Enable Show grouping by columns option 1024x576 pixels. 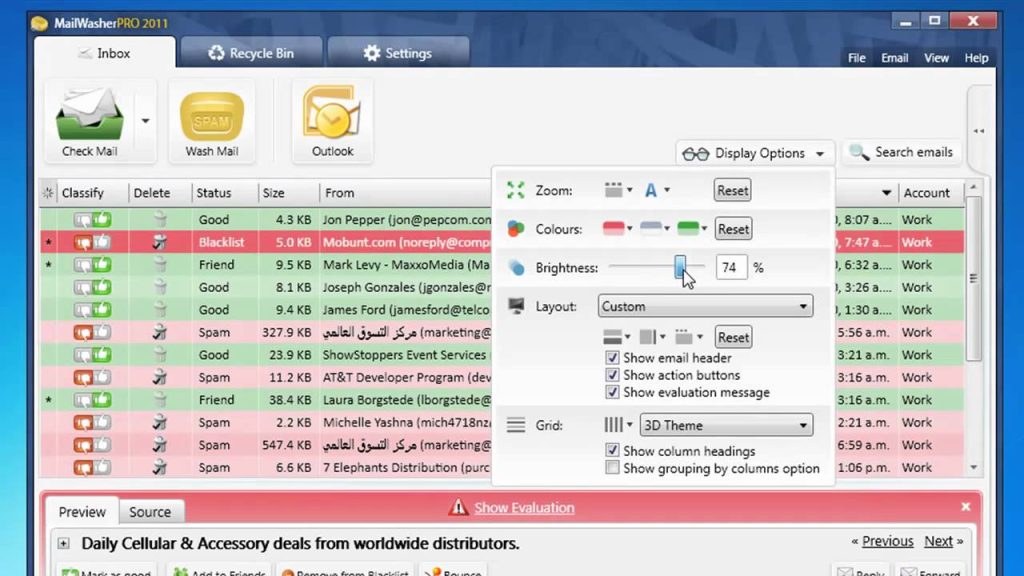pyautogui.click(x=613, y=468)
